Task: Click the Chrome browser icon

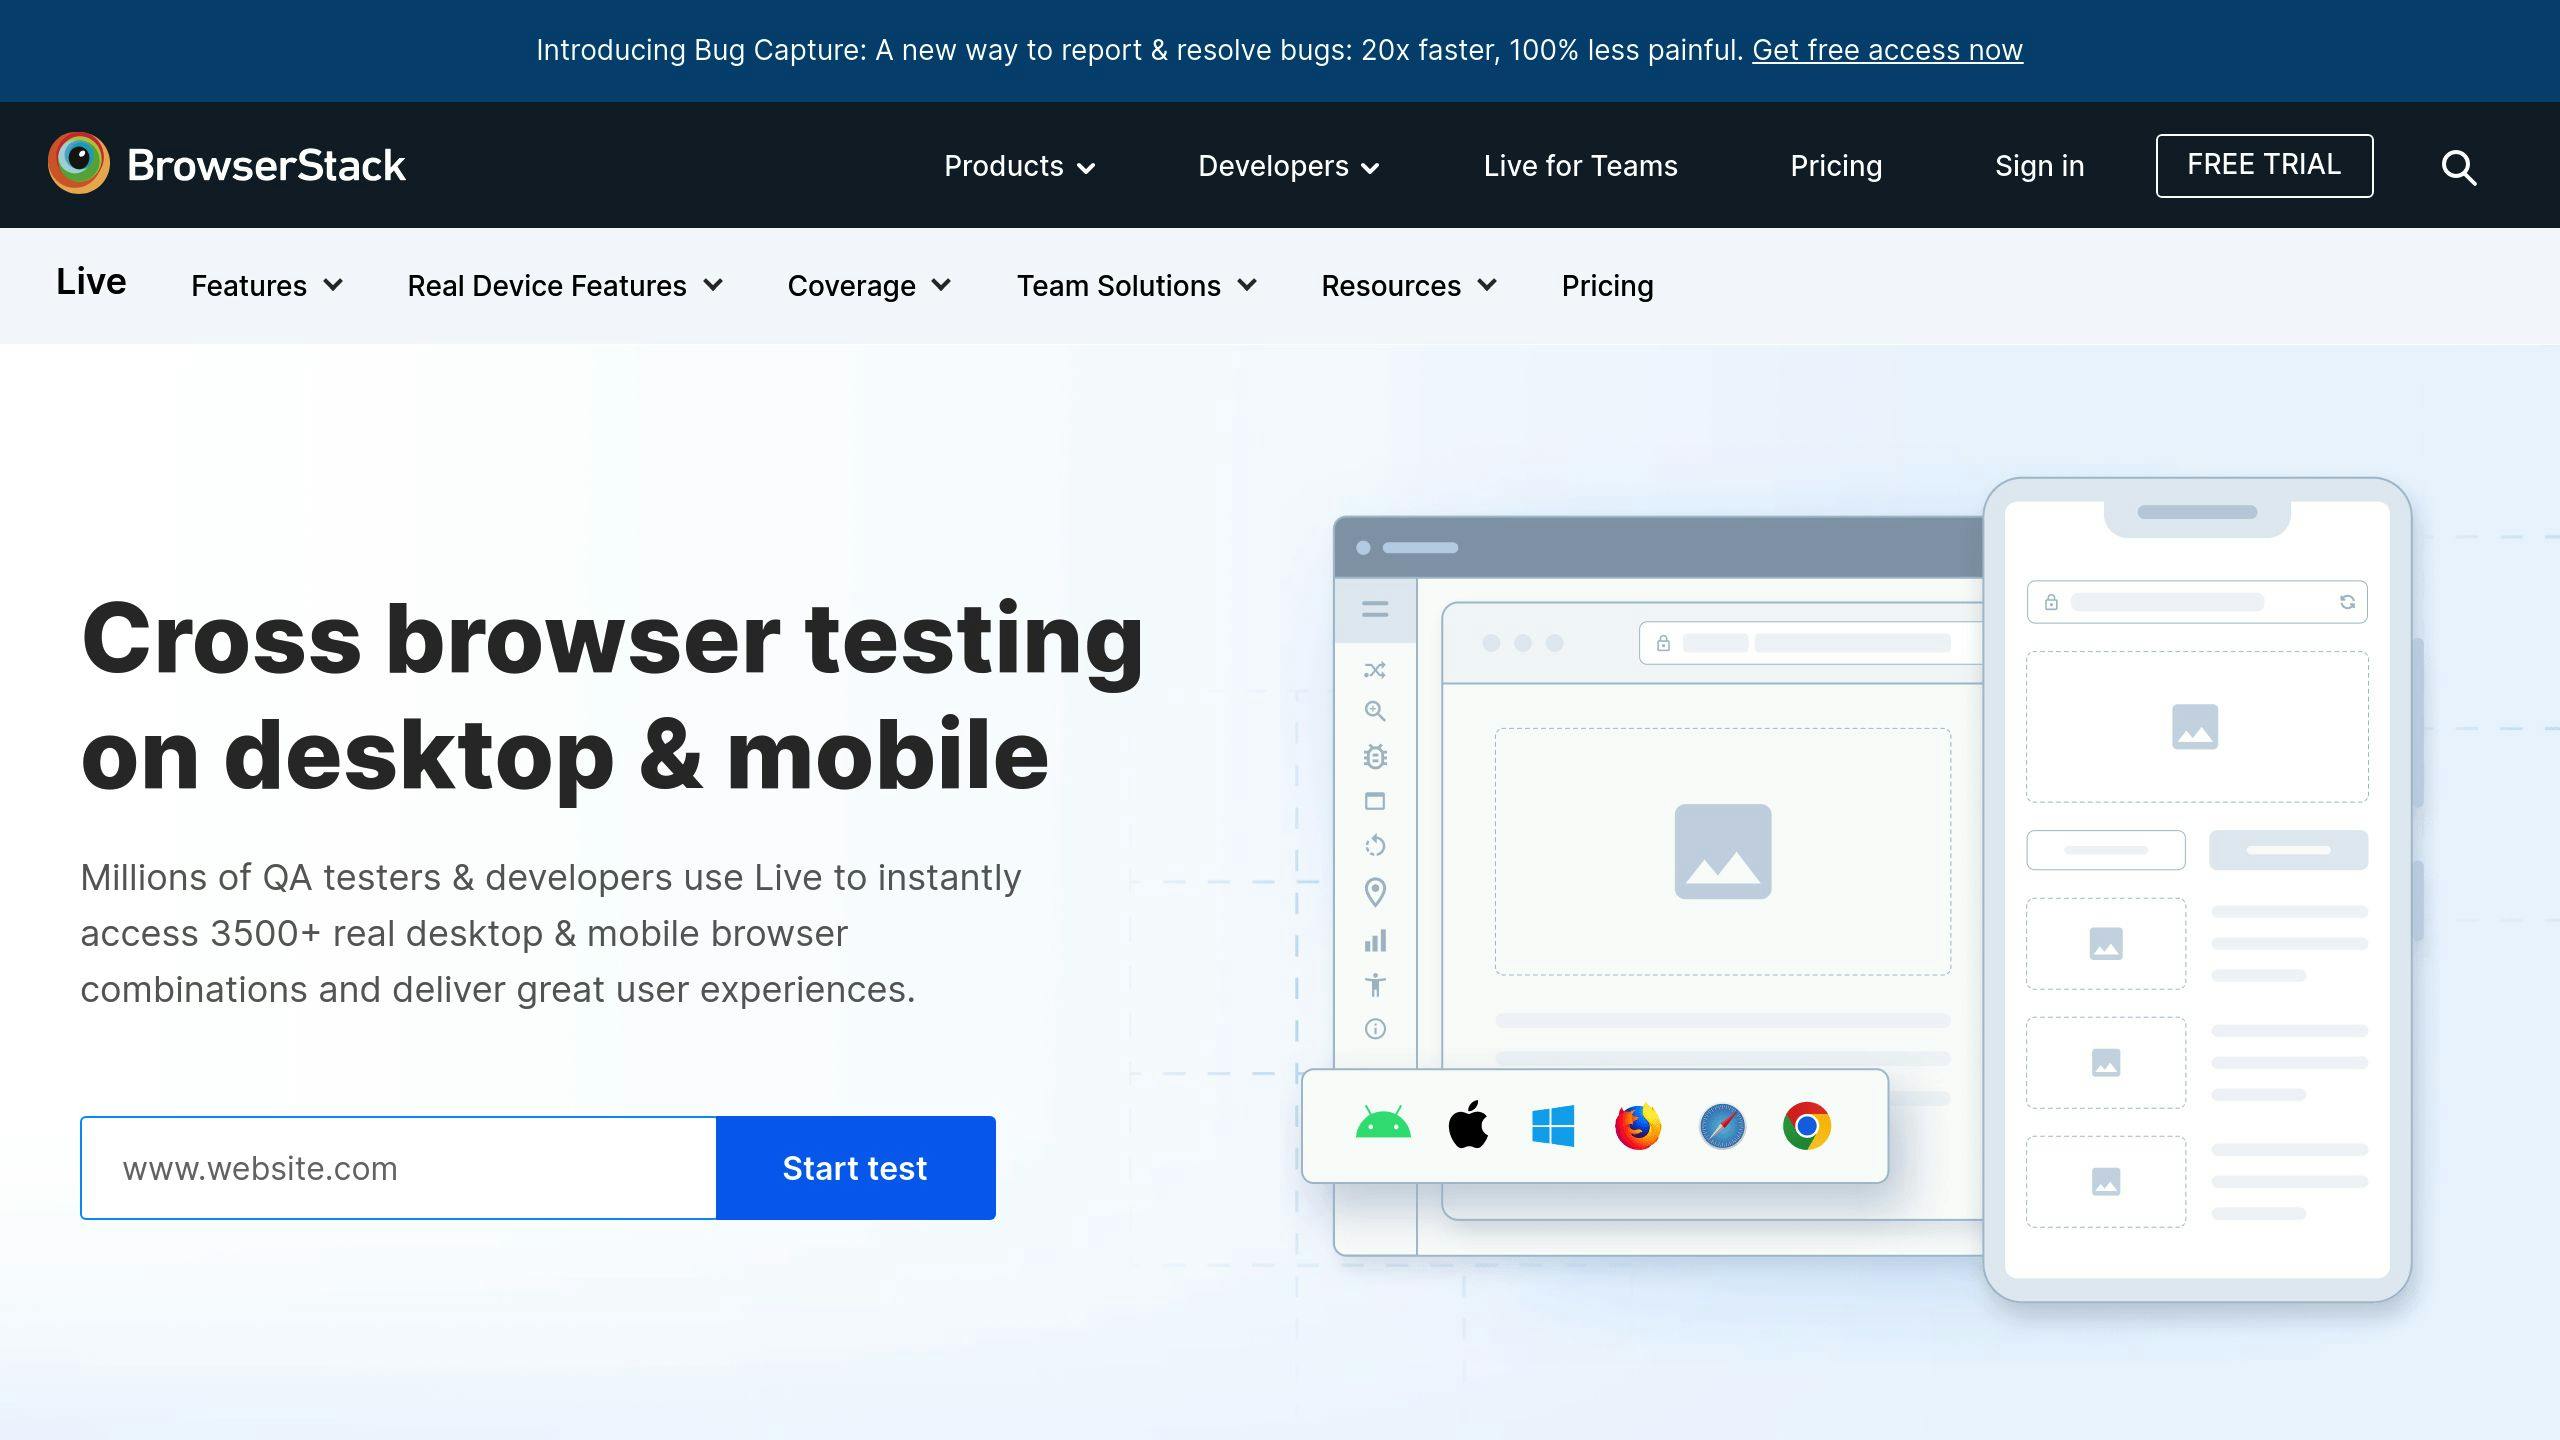Action: coord(1807,1127)
